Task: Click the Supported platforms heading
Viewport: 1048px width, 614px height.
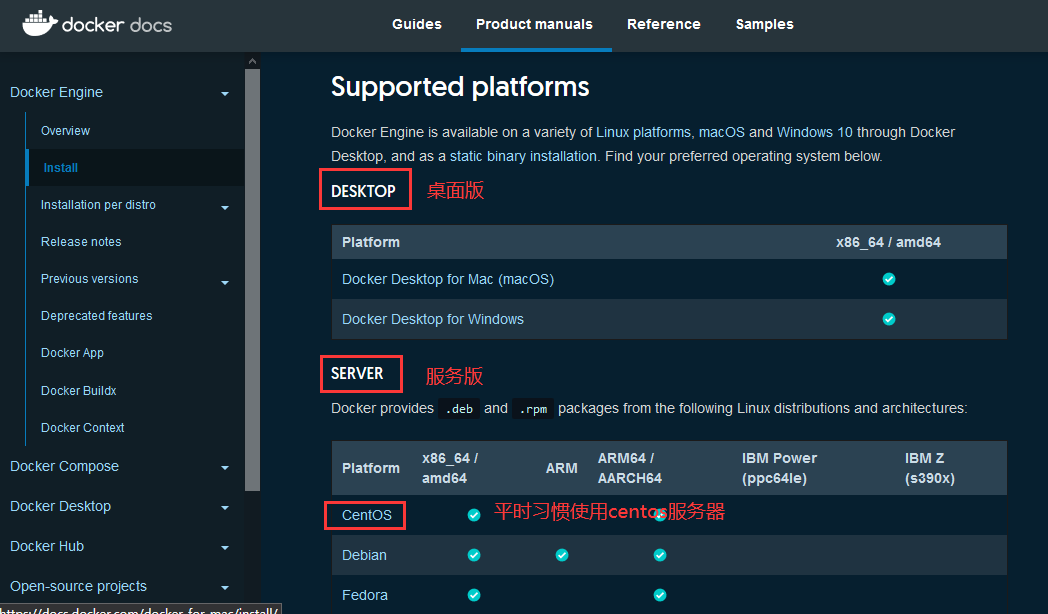Action: tap(460, 87)
